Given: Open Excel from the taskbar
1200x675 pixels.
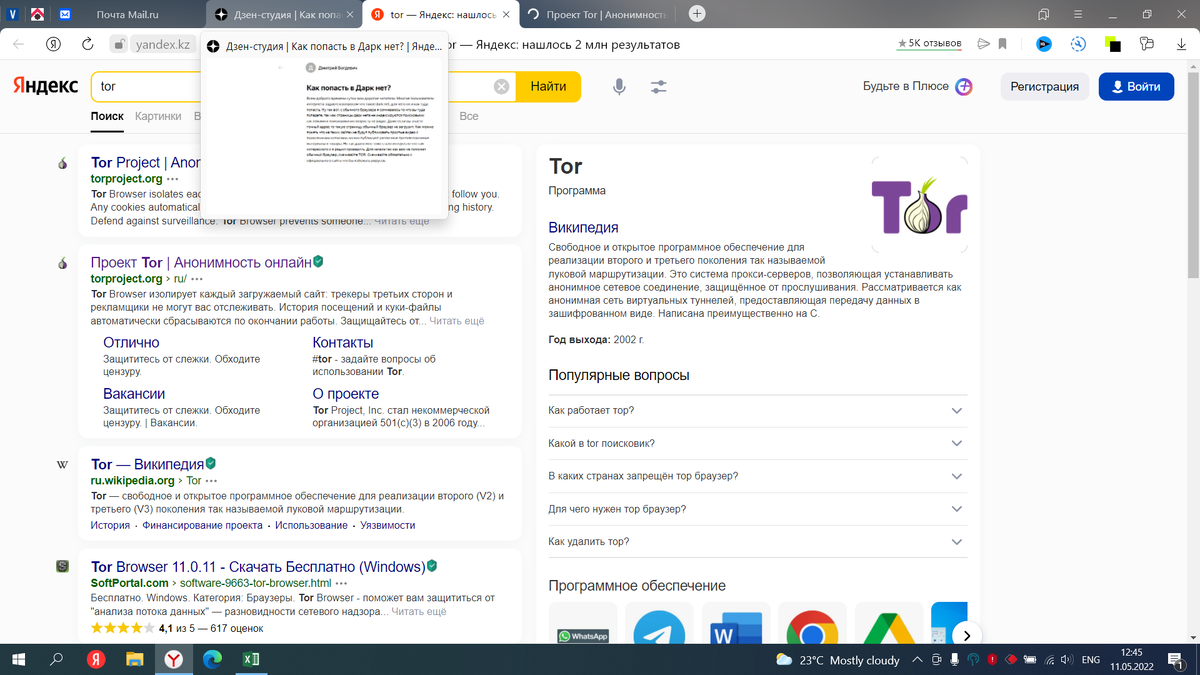Looking at the screenshot, I should pos(252,660).
